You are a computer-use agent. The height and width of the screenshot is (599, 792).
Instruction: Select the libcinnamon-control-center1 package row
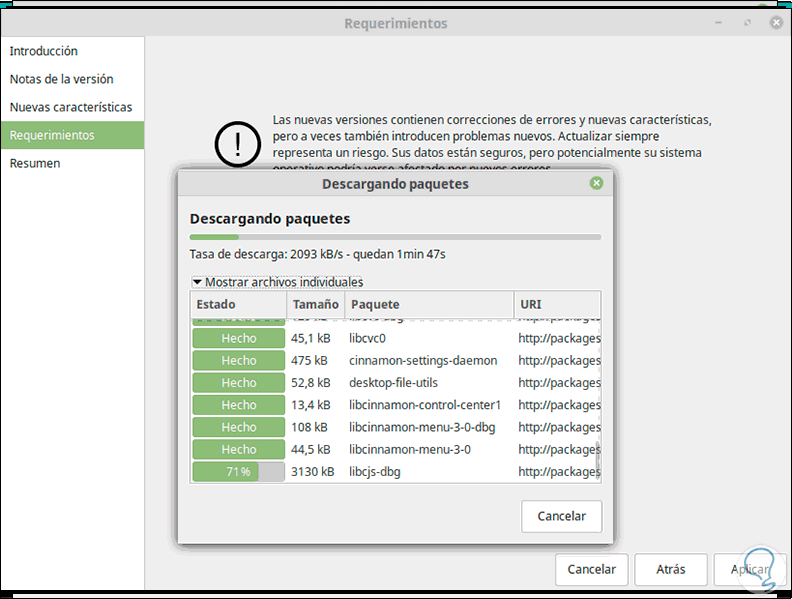[x=395, y=405]
